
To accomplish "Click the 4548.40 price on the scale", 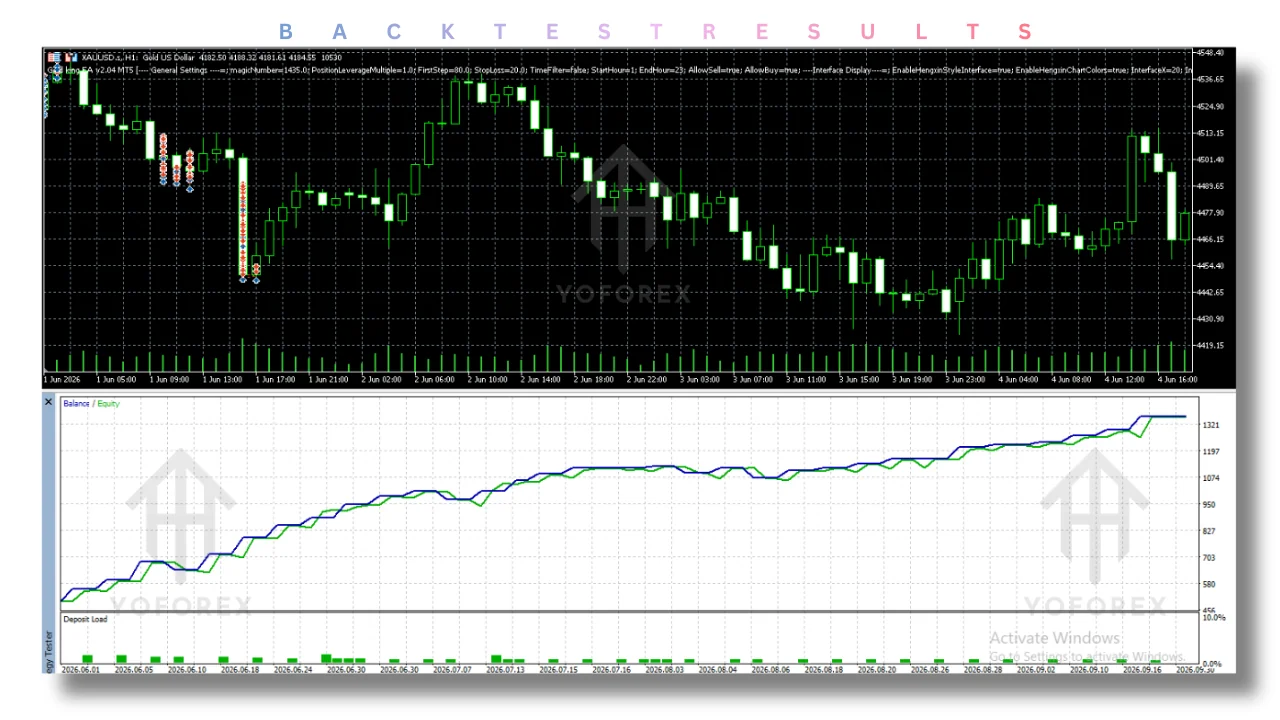I will pos(1210,52).
